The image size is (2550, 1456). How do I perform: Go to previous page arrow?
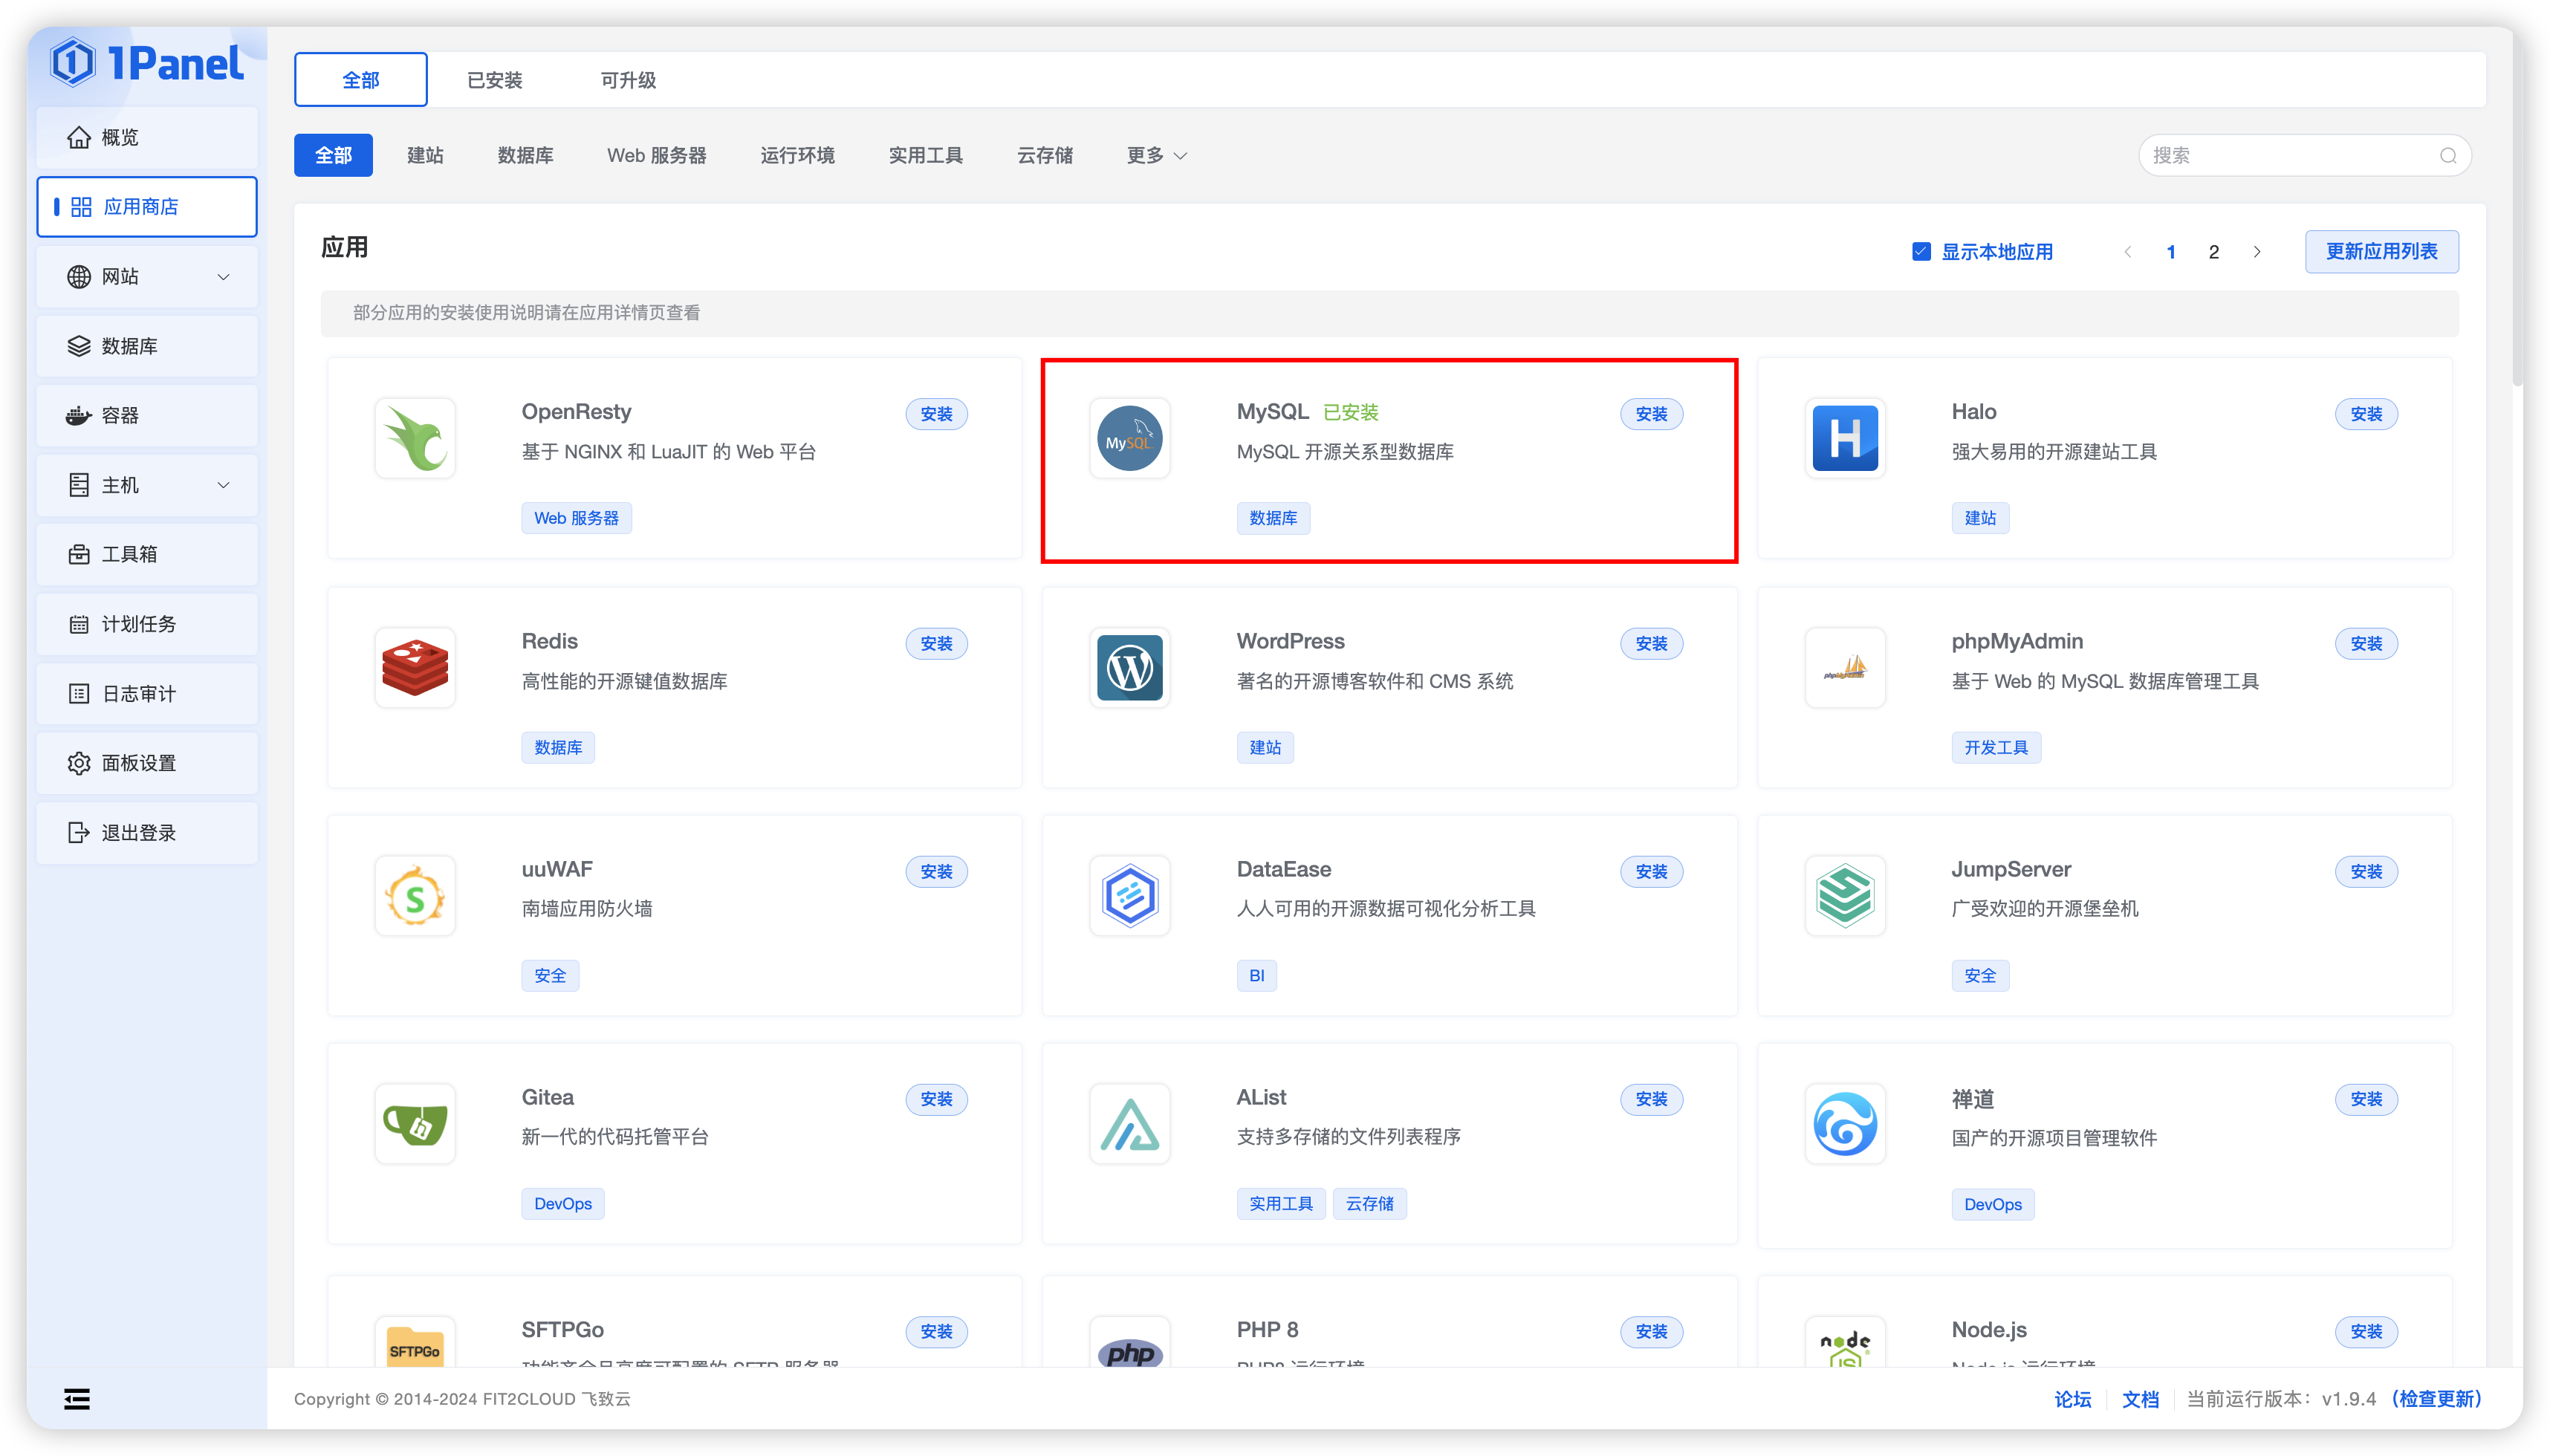2127,252
